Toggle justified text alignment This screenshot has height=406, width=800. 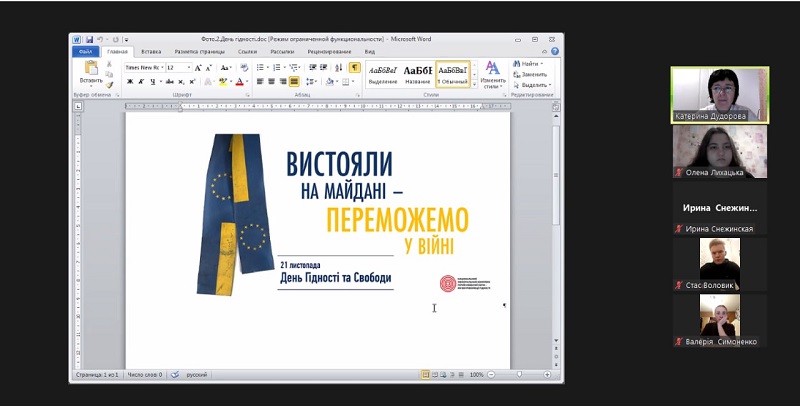pyautogui.click(x=294, y=82)
